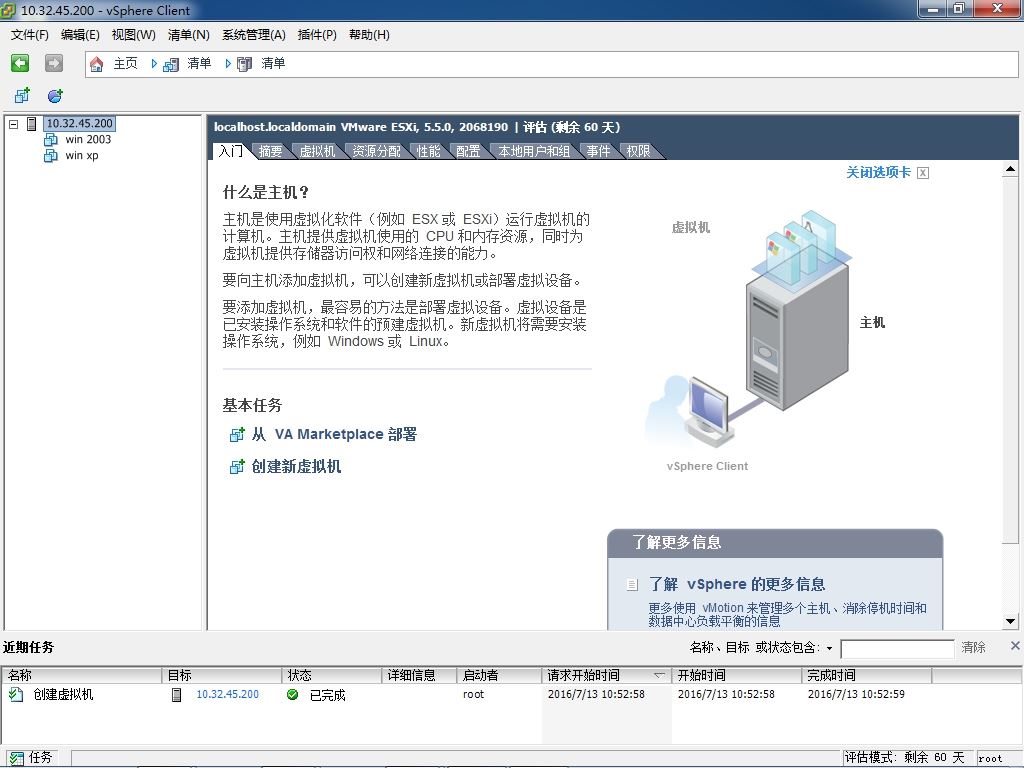Image resolution: width=1024 pixels, height=768 pixels.
Task: Click 从 VA Marketplace 部署 link
Action: point(334,434)
